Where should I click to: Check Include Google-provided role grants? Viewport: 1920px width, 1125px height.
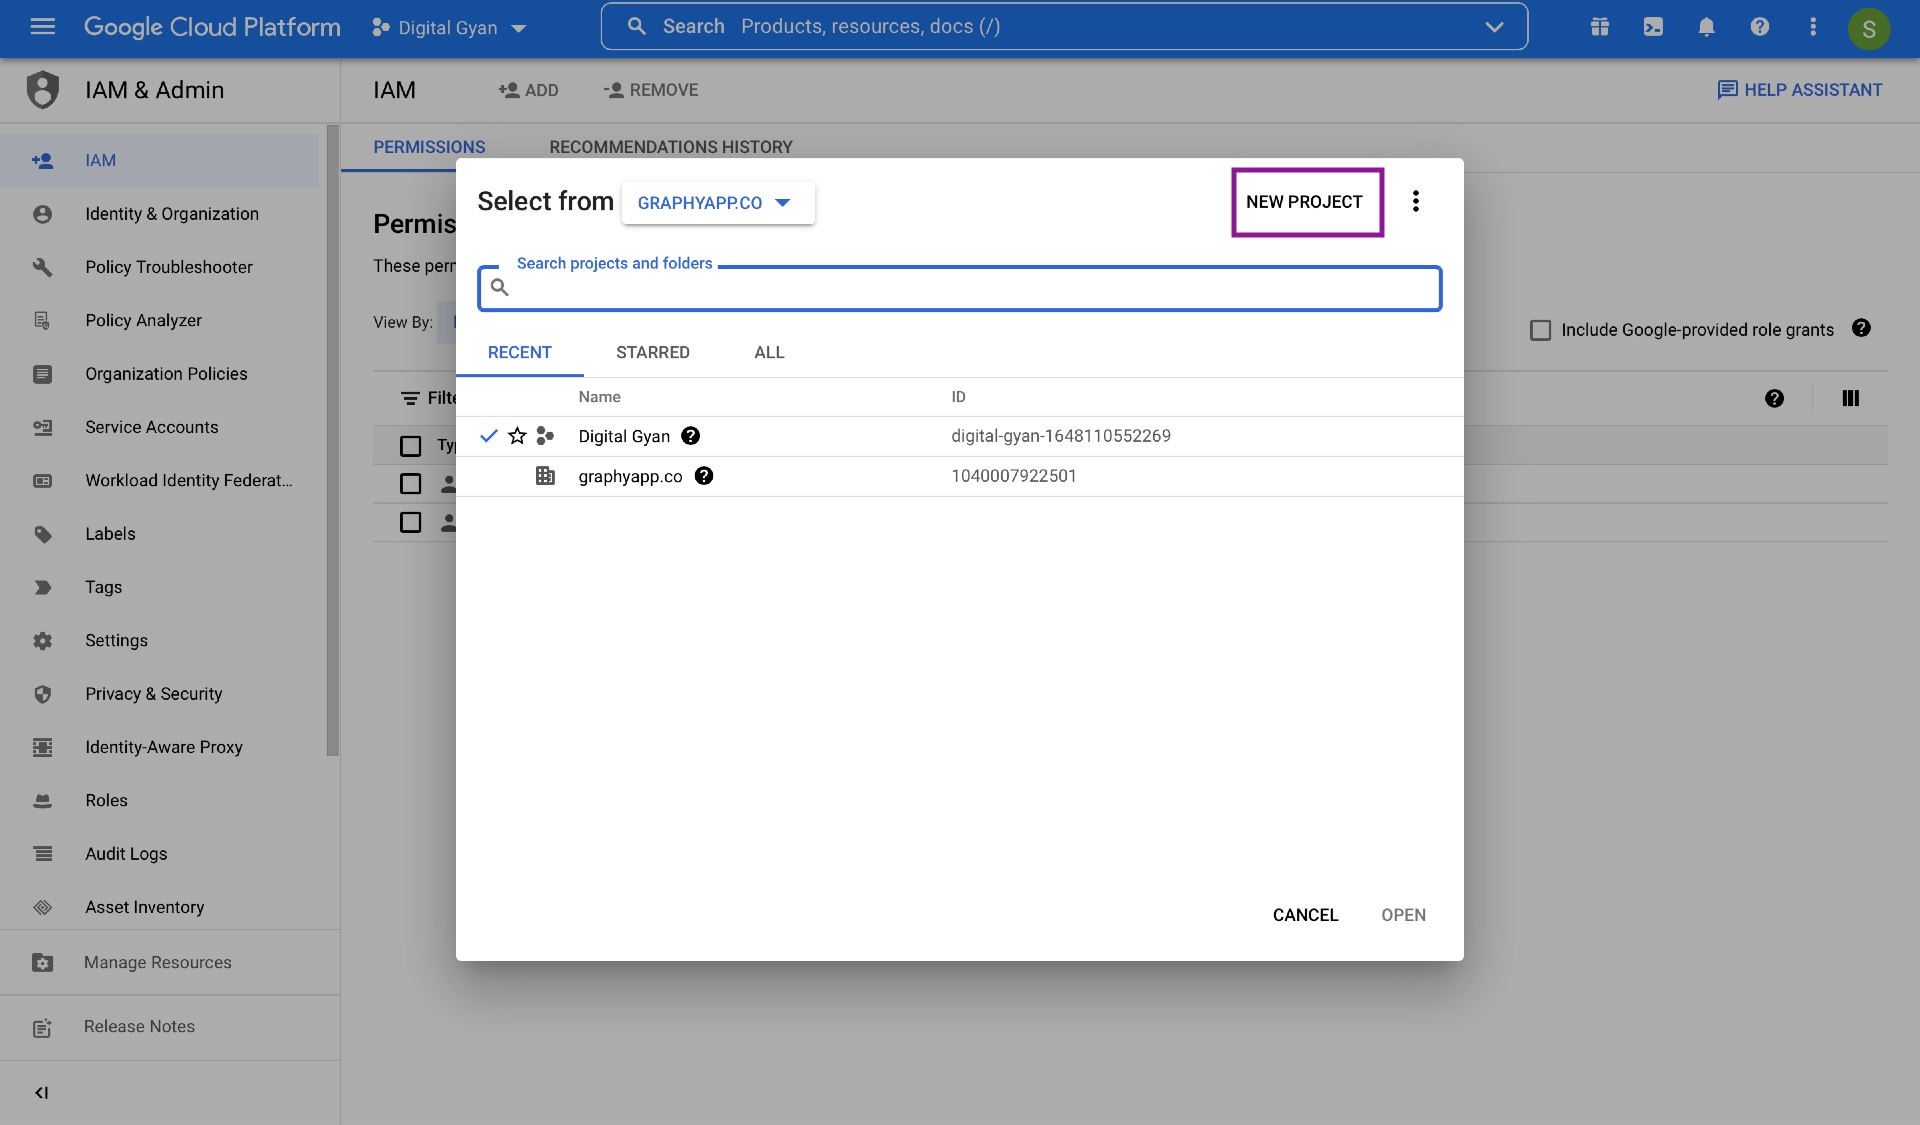[x=1540, y=330]
